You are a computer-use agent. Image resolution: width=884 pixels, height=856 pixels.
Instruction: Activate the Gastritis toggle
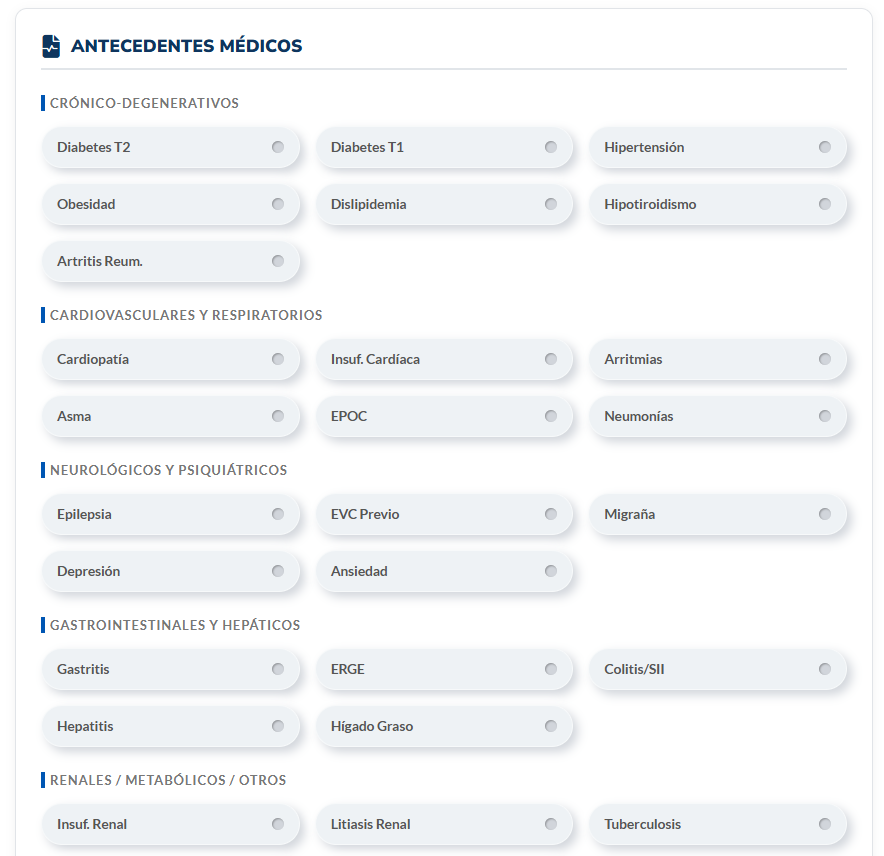point(277,669)
